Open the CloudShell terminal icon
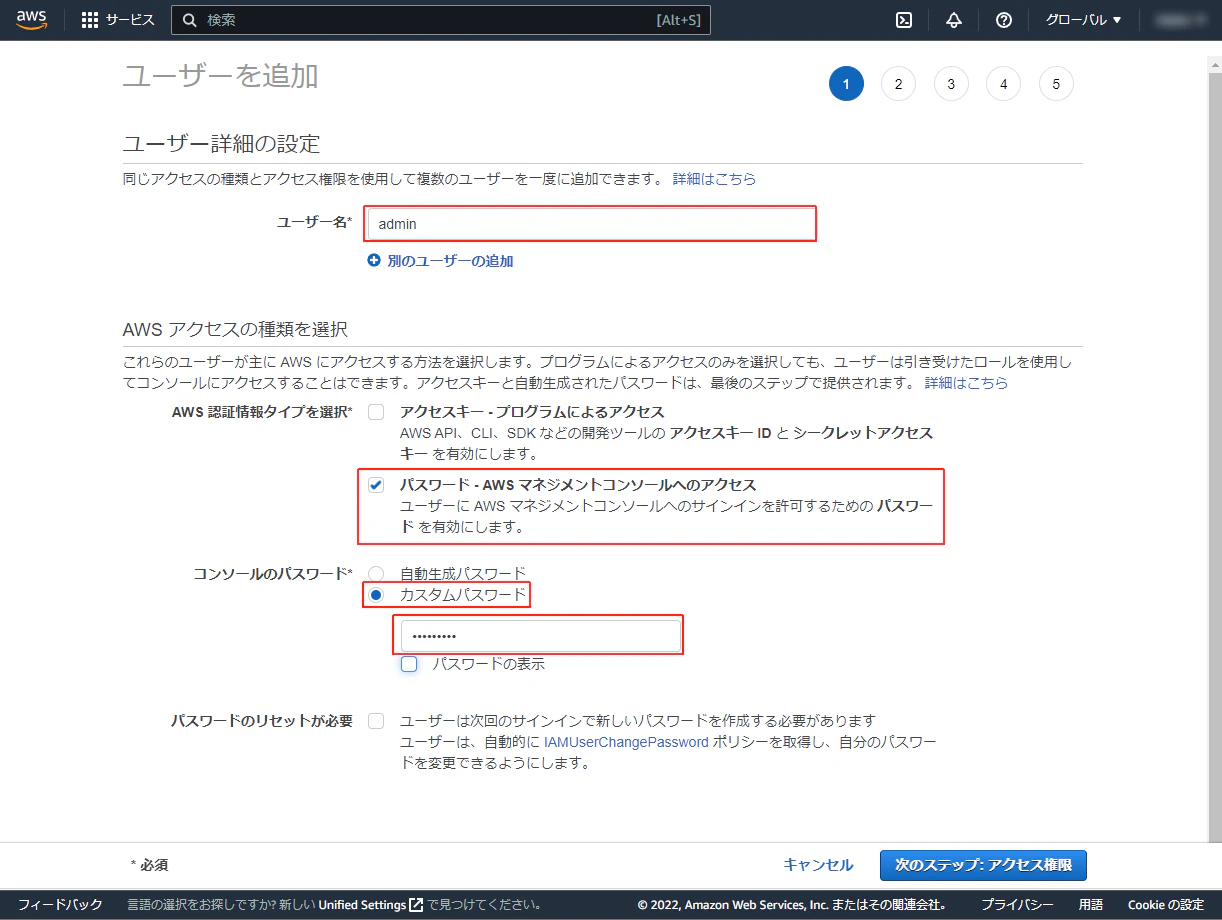The width and height of the screenshot is (1222, 920). point(904,20)
